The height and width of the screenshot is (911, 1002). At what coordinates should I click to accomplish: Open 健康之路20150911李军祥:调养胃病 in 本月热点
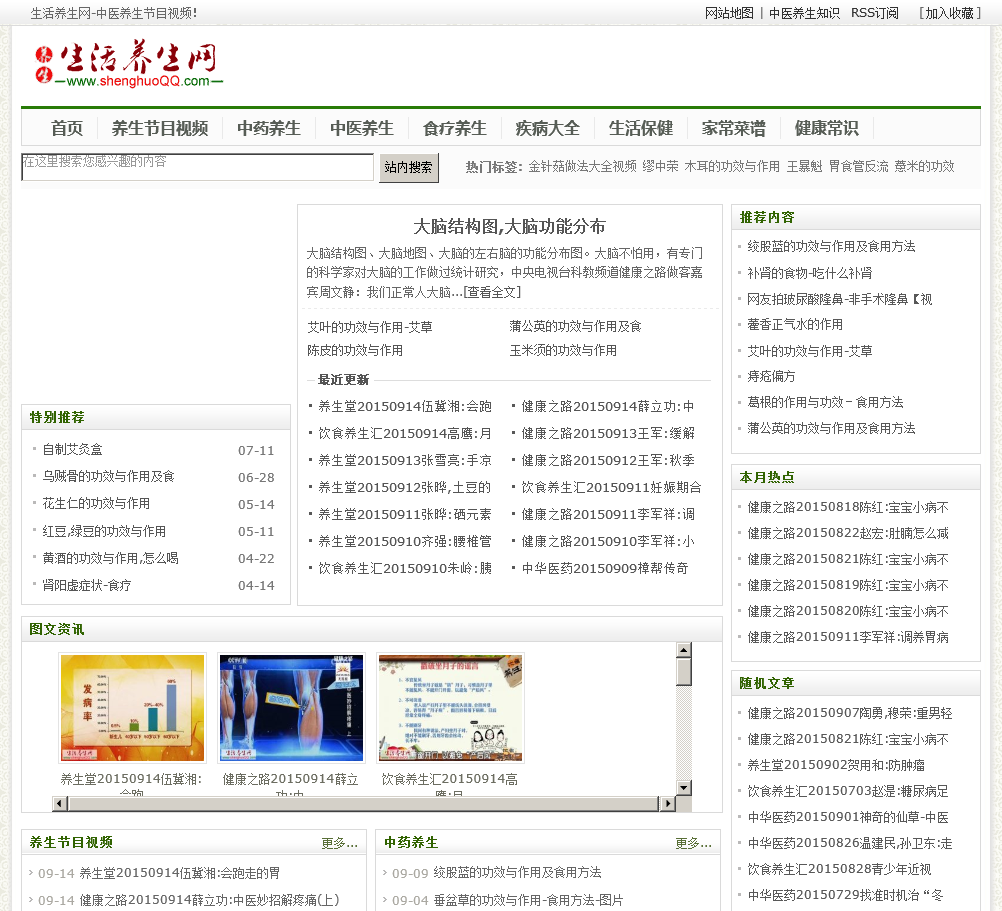848,637
